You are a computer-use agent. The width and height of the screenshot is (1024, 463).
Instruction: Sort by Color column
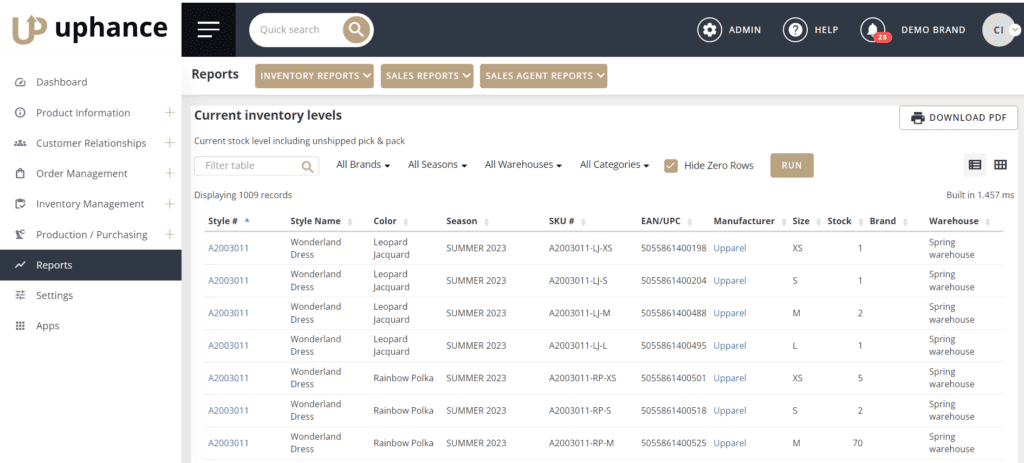point(391,221)
